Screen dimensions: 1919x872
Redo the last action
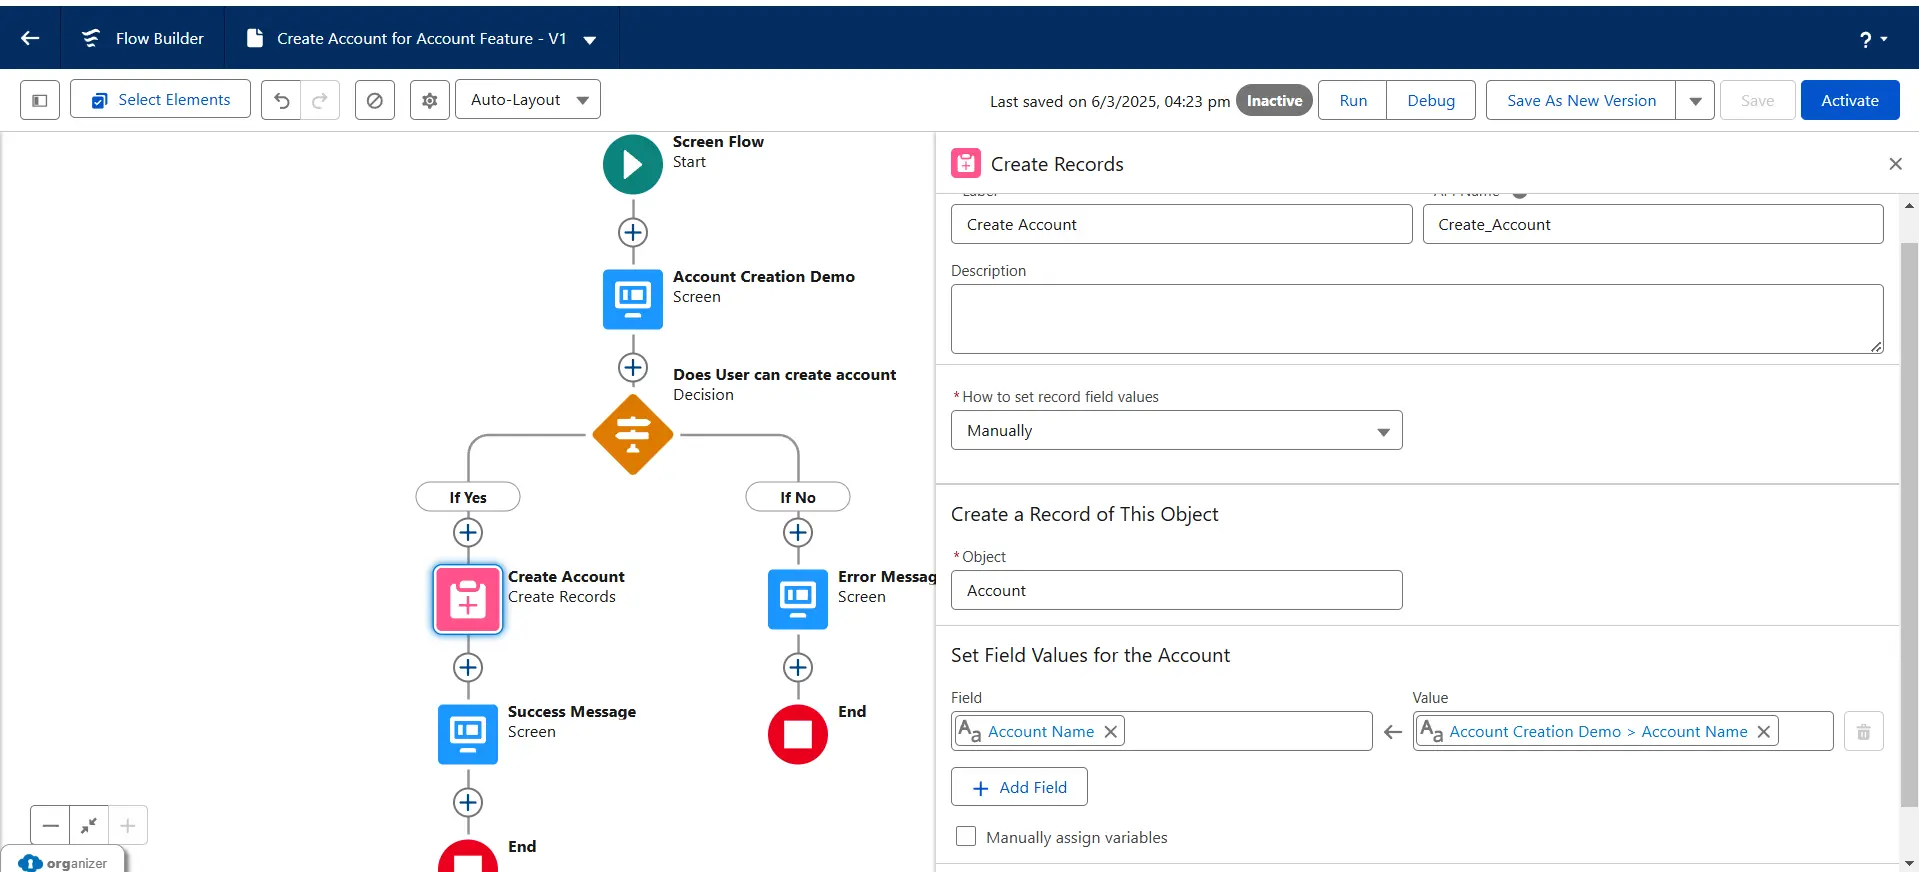coord(320,100)
